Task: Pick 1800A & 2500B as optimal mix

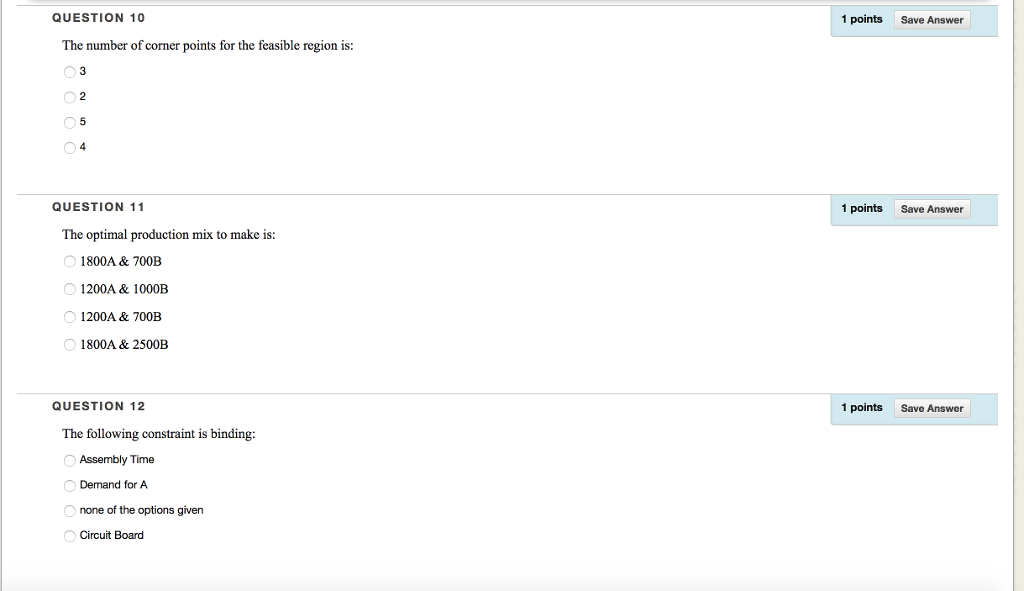Action: coord(69,345)
